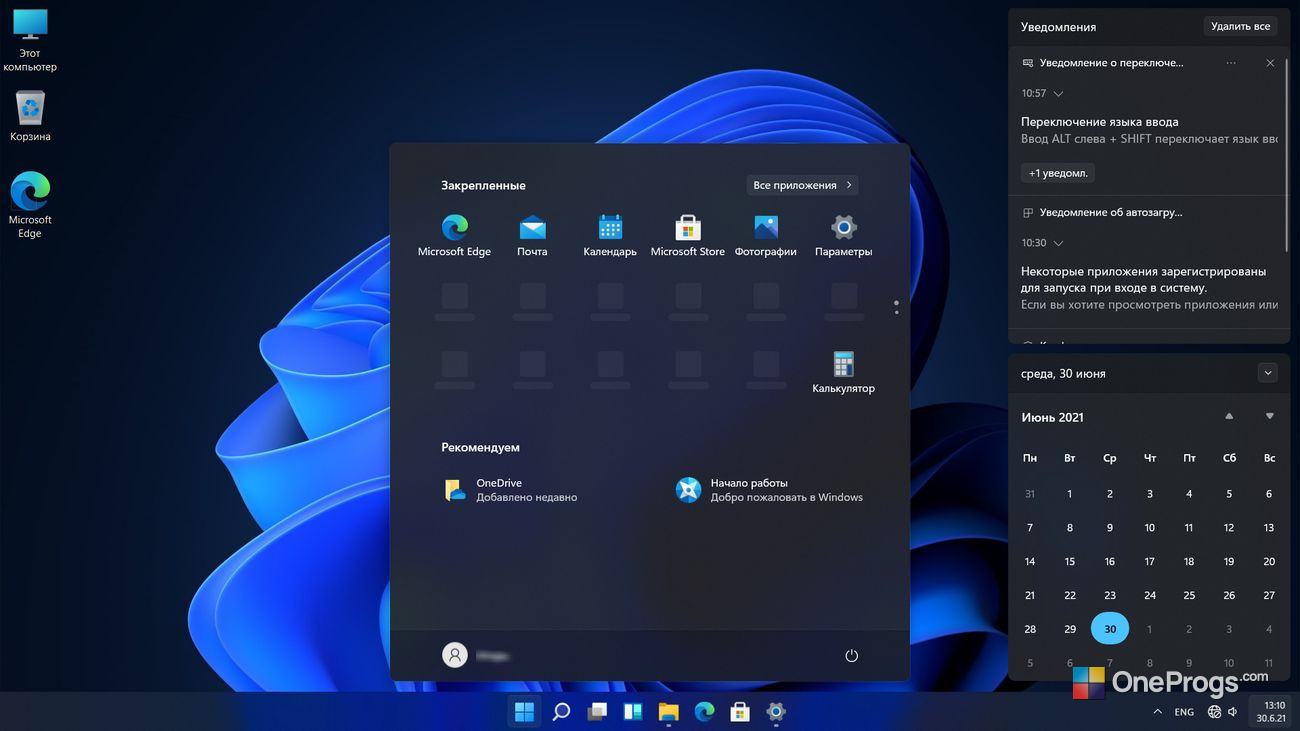Select June 24 in calendar
Image resolution: width=1300 pixels, height=731 pixels.
1150,595
